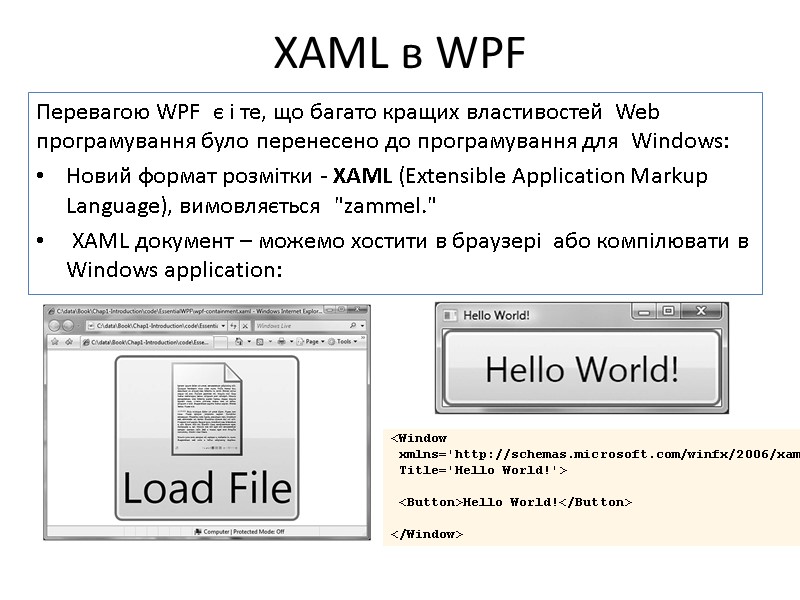This screenshot has width=800, height=600.
Task: Open the Page menu in IE
Action: (x=310, y=342)
